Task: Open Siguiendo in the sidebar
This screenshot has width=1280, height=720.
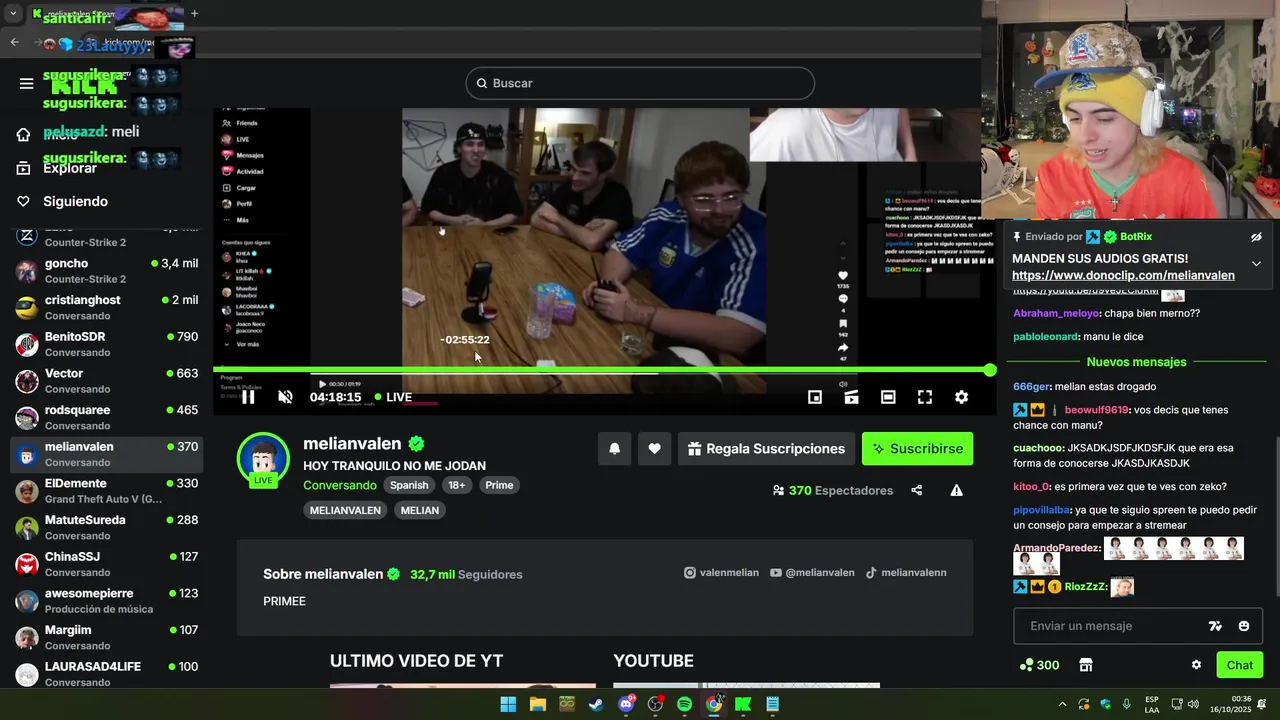Action: click(x=75, y=201)
